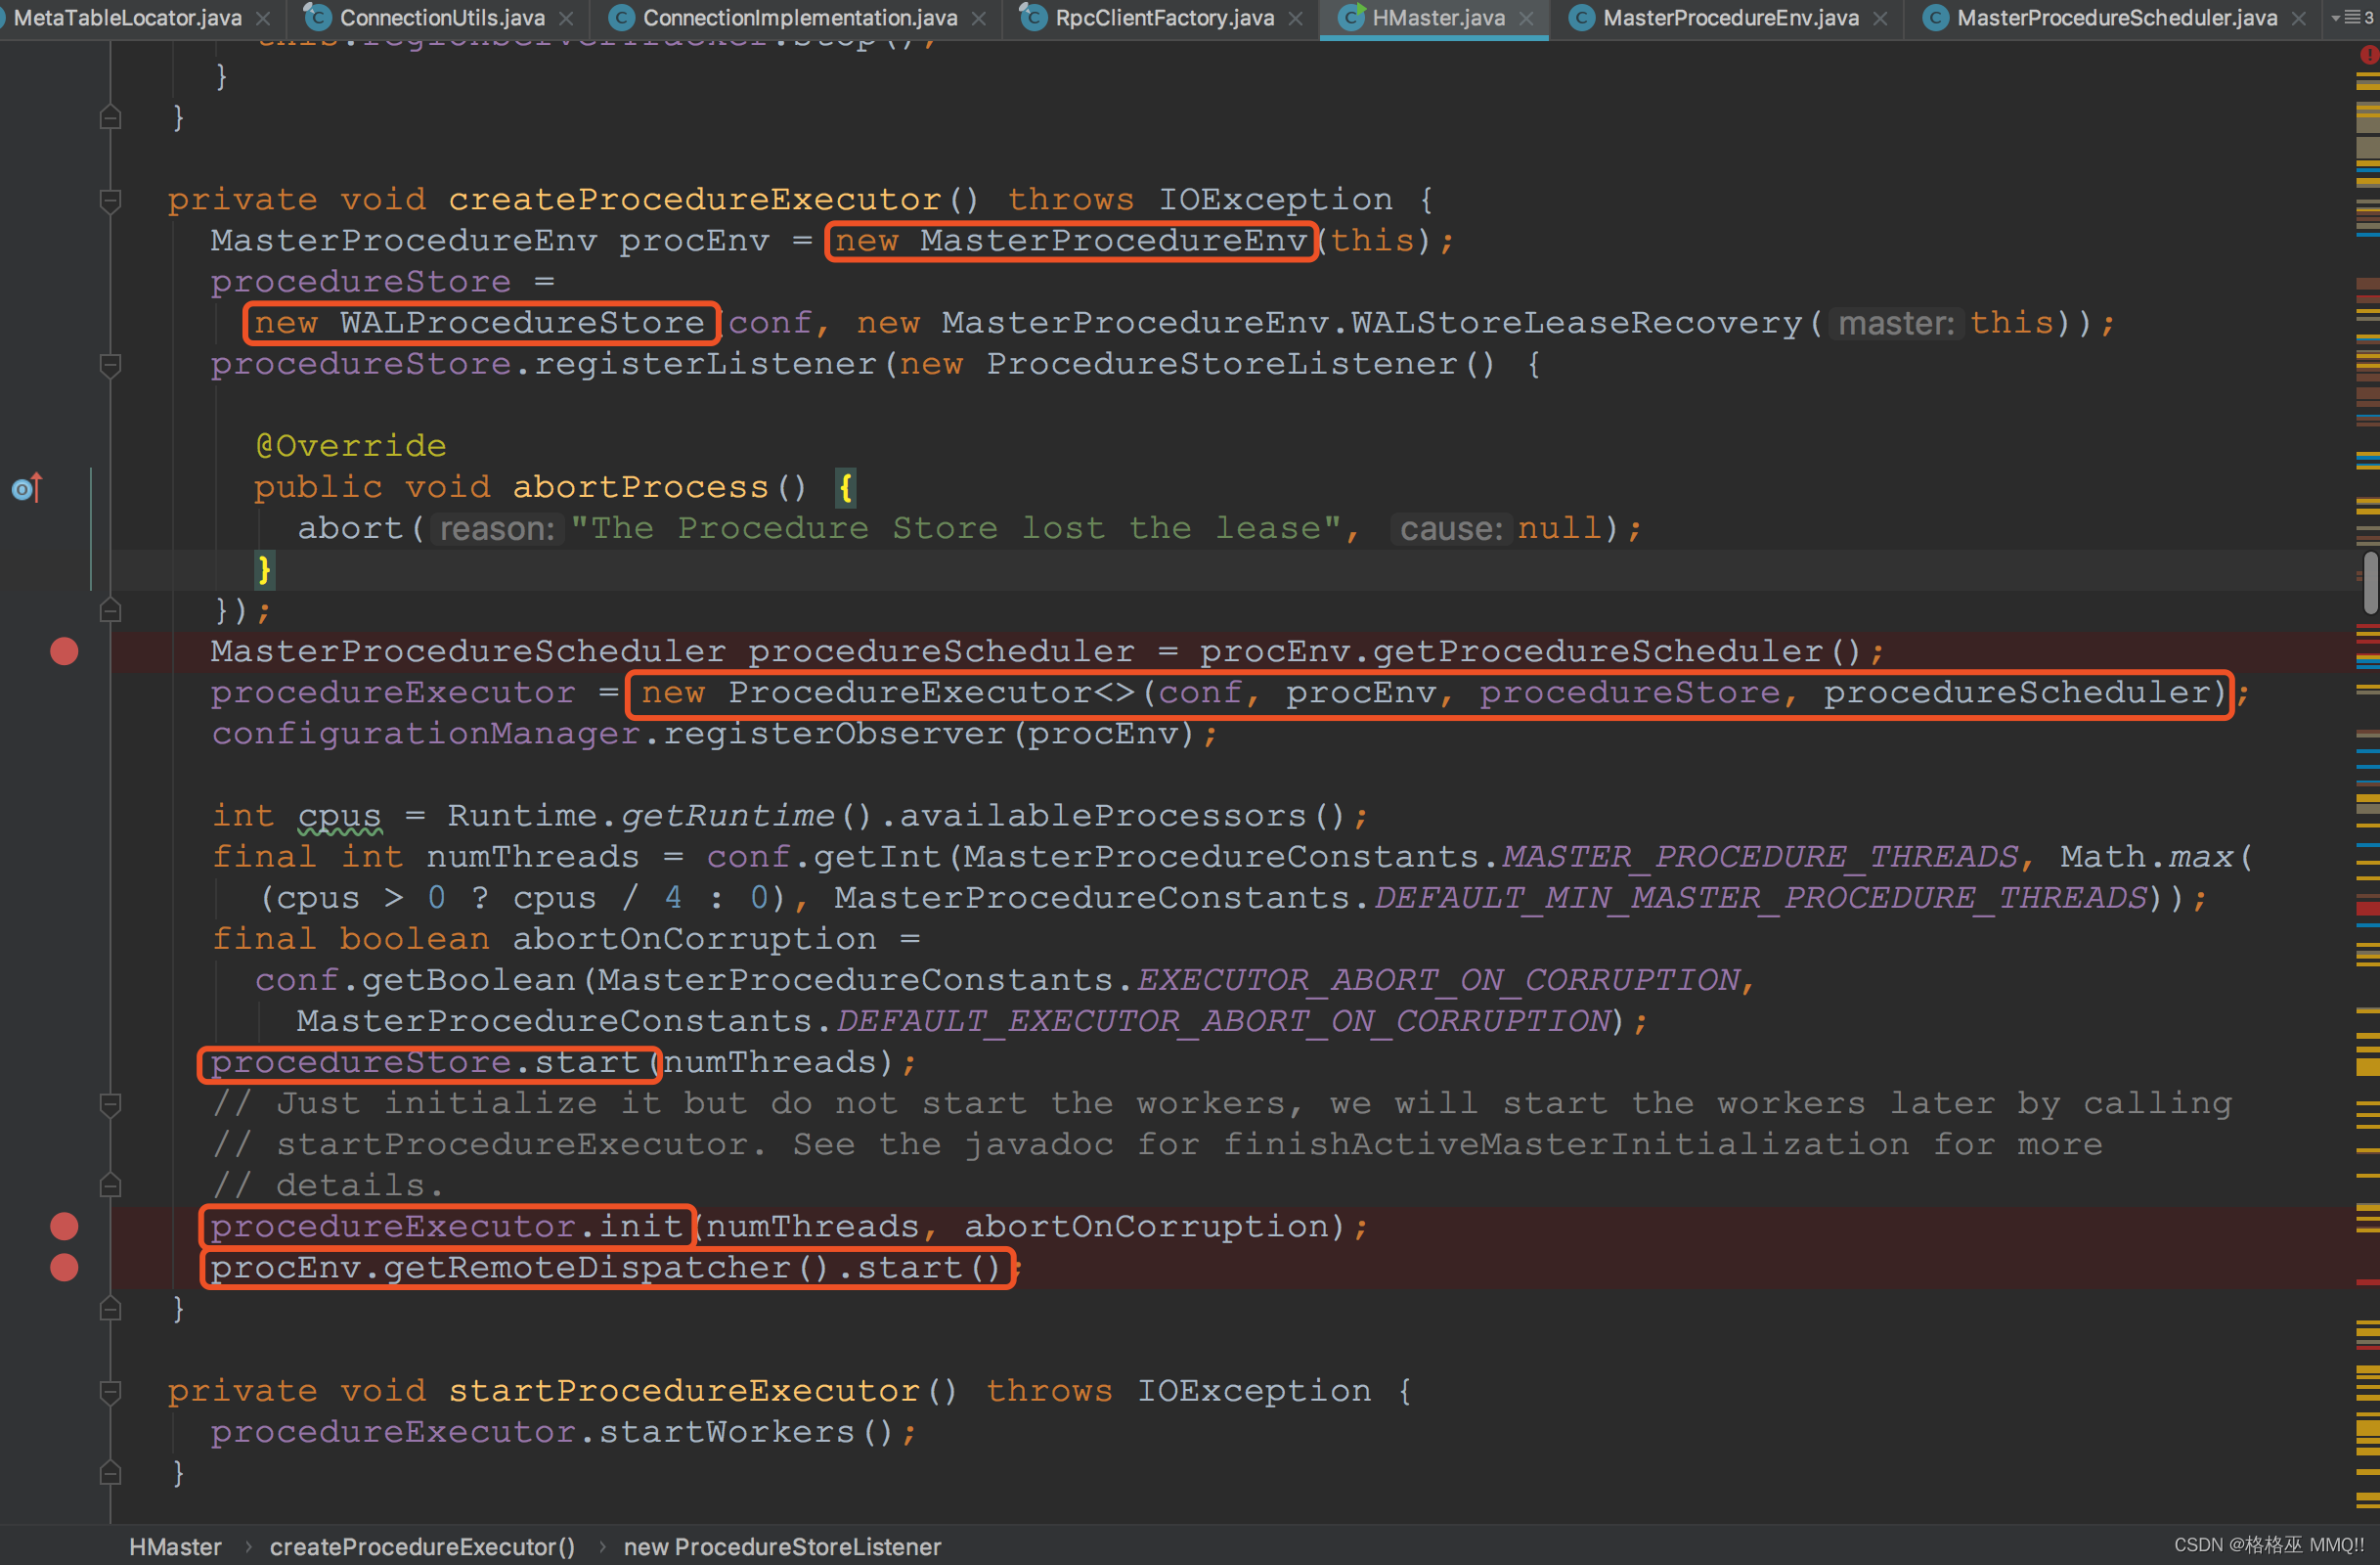This screenshot has height=1565, width=2380.
Task: Click createProcedureExecutor() in the breadcrumb bar
Action: pyautogui.click(x=422, y=1546)
